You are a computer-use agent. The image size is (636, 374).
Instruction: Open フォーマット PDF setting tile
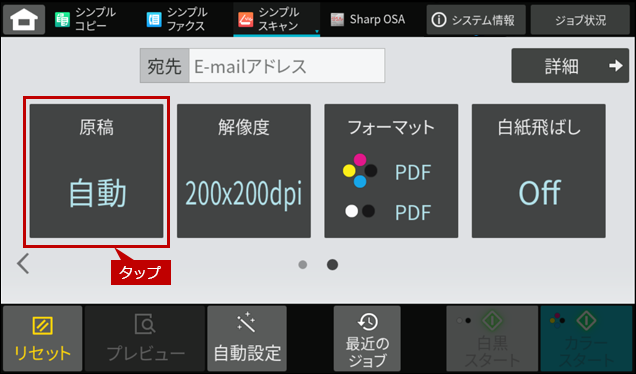[391, 171]
